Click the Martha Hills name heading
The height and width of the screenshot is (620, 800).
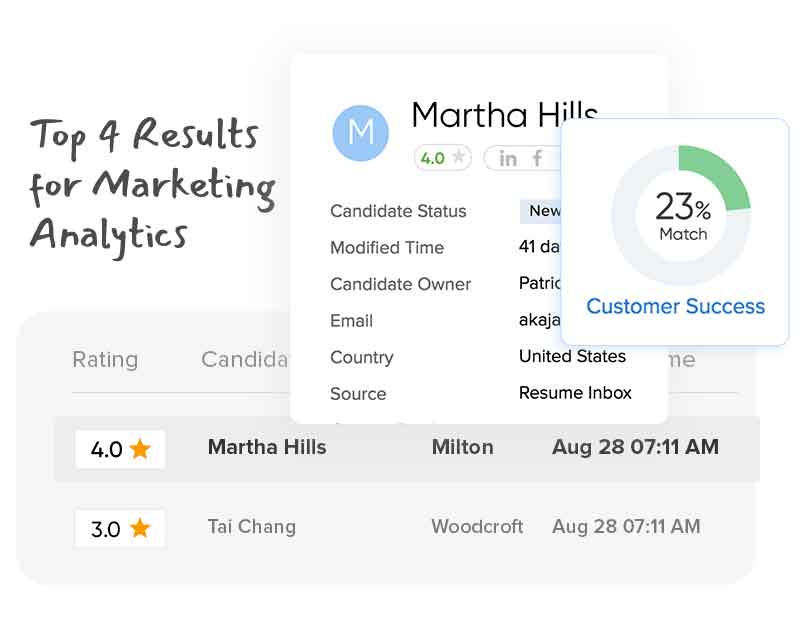tap(504, 116)
